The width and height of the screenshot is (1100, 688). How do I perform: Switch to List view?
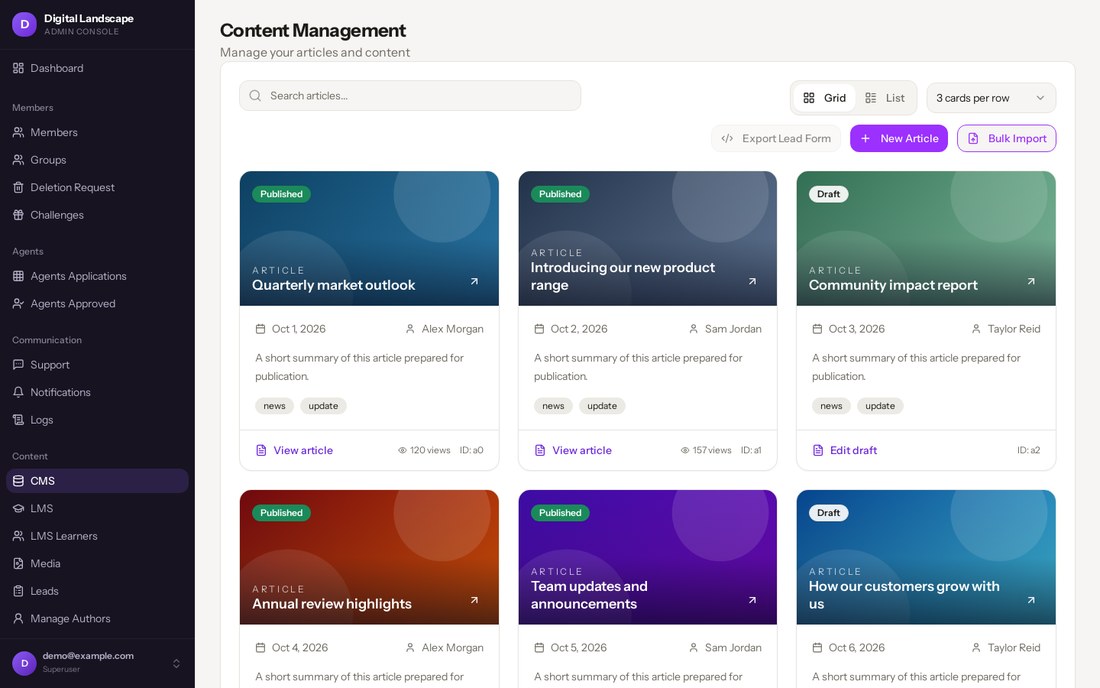click(885, 98)
